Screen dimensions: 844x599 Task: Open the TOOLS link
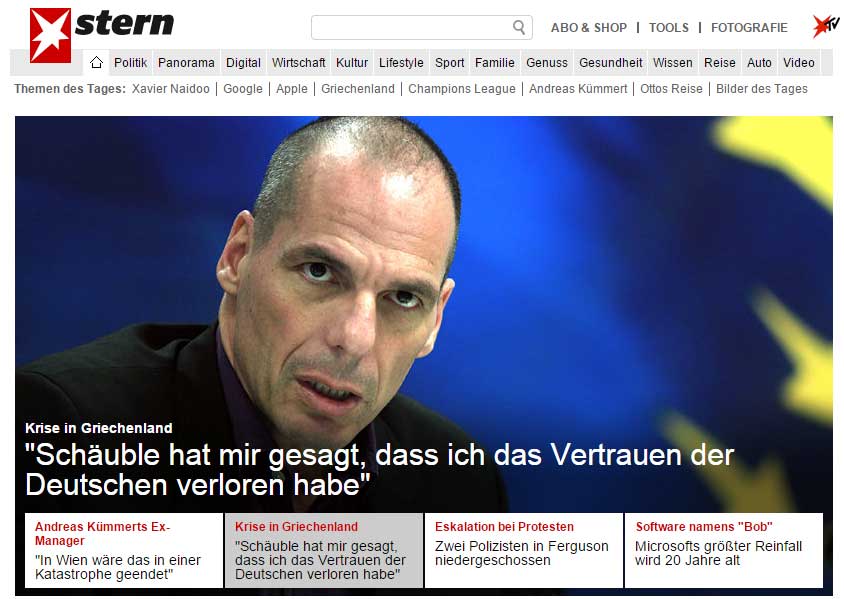(x=669, y=27)
